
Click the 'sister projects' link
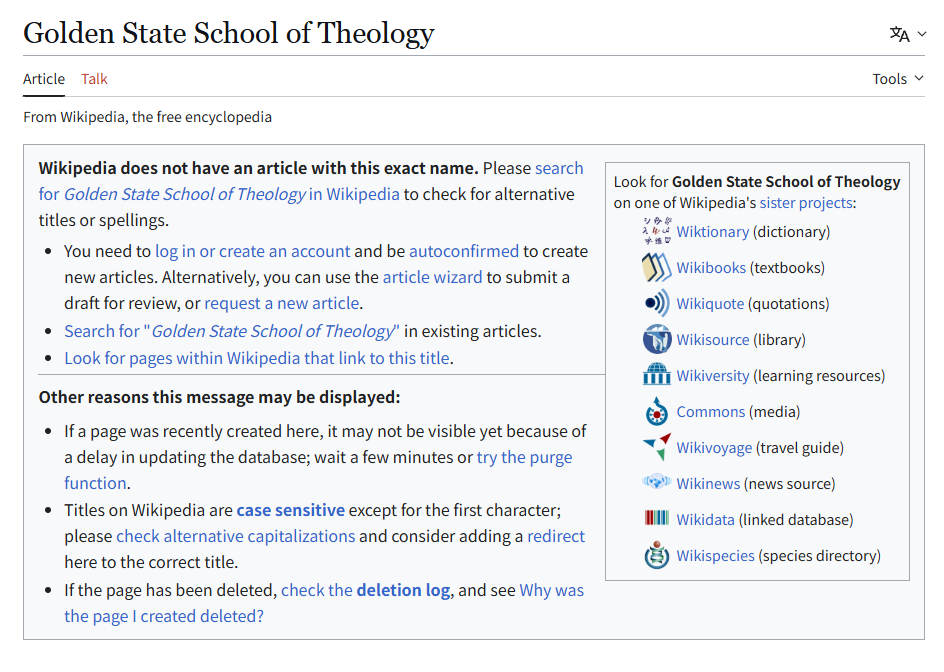805,203
